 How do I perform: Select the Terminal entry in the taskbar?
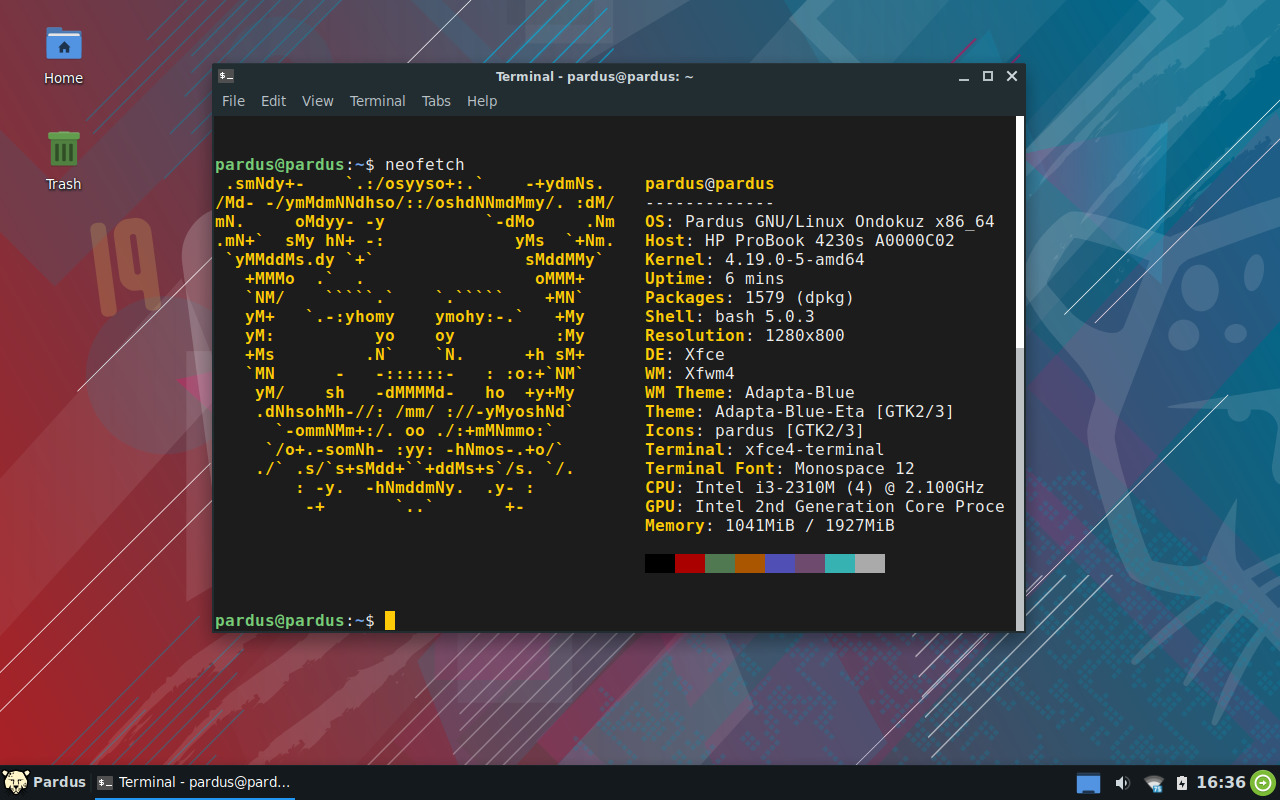pyautogui.click(x=193, y=783)
